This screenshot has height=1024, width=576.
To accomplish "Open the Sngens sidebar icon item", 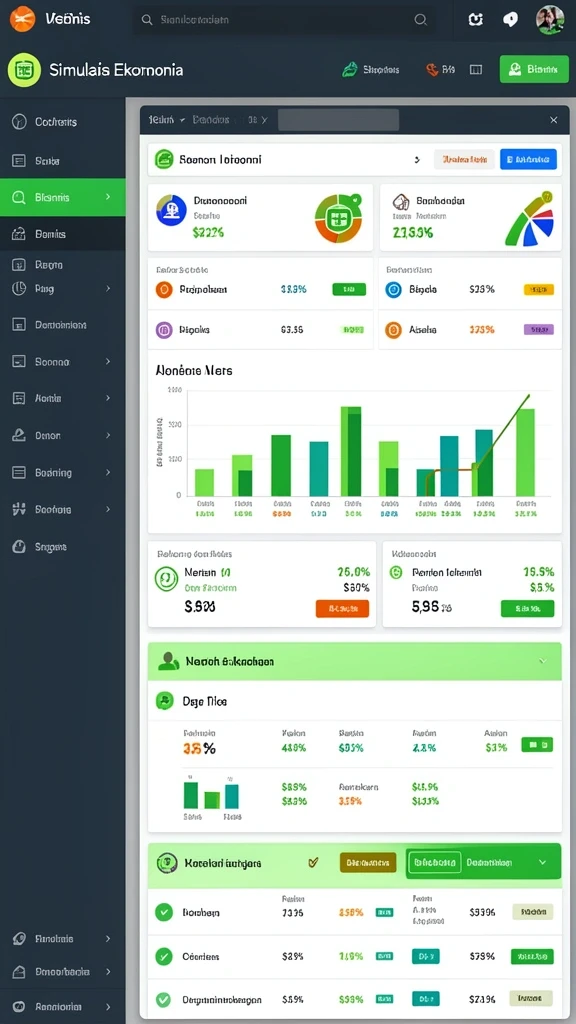I will (x=19, y=547).
